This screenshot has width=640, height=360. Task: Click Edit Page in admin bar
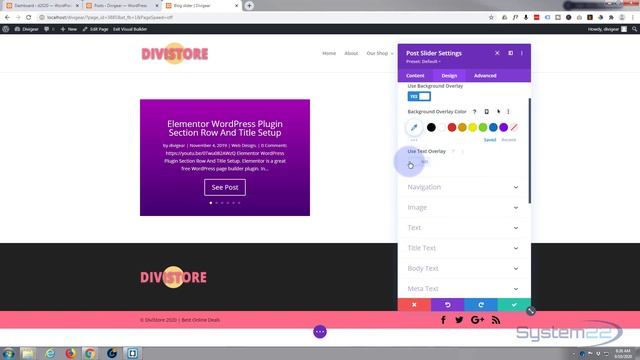pos(96,29)
